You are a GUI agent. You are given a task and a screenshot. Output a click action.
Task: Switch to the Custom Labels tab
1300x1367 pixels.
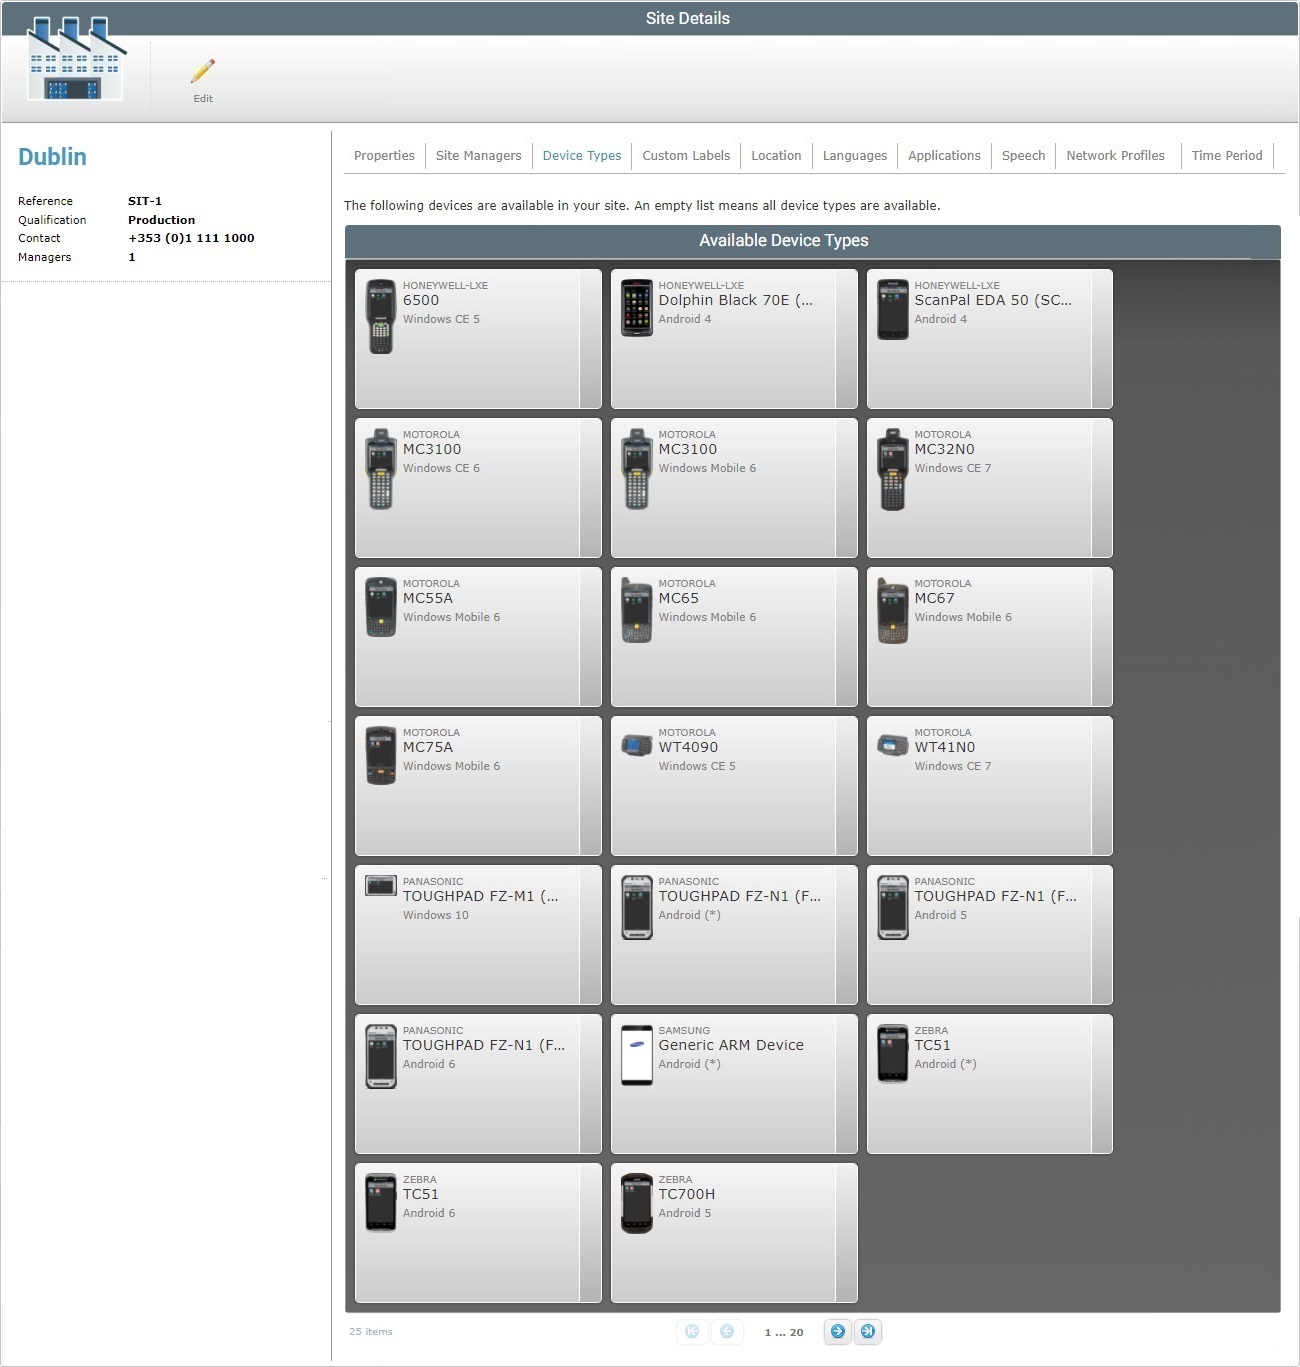[x=685, y=155]
